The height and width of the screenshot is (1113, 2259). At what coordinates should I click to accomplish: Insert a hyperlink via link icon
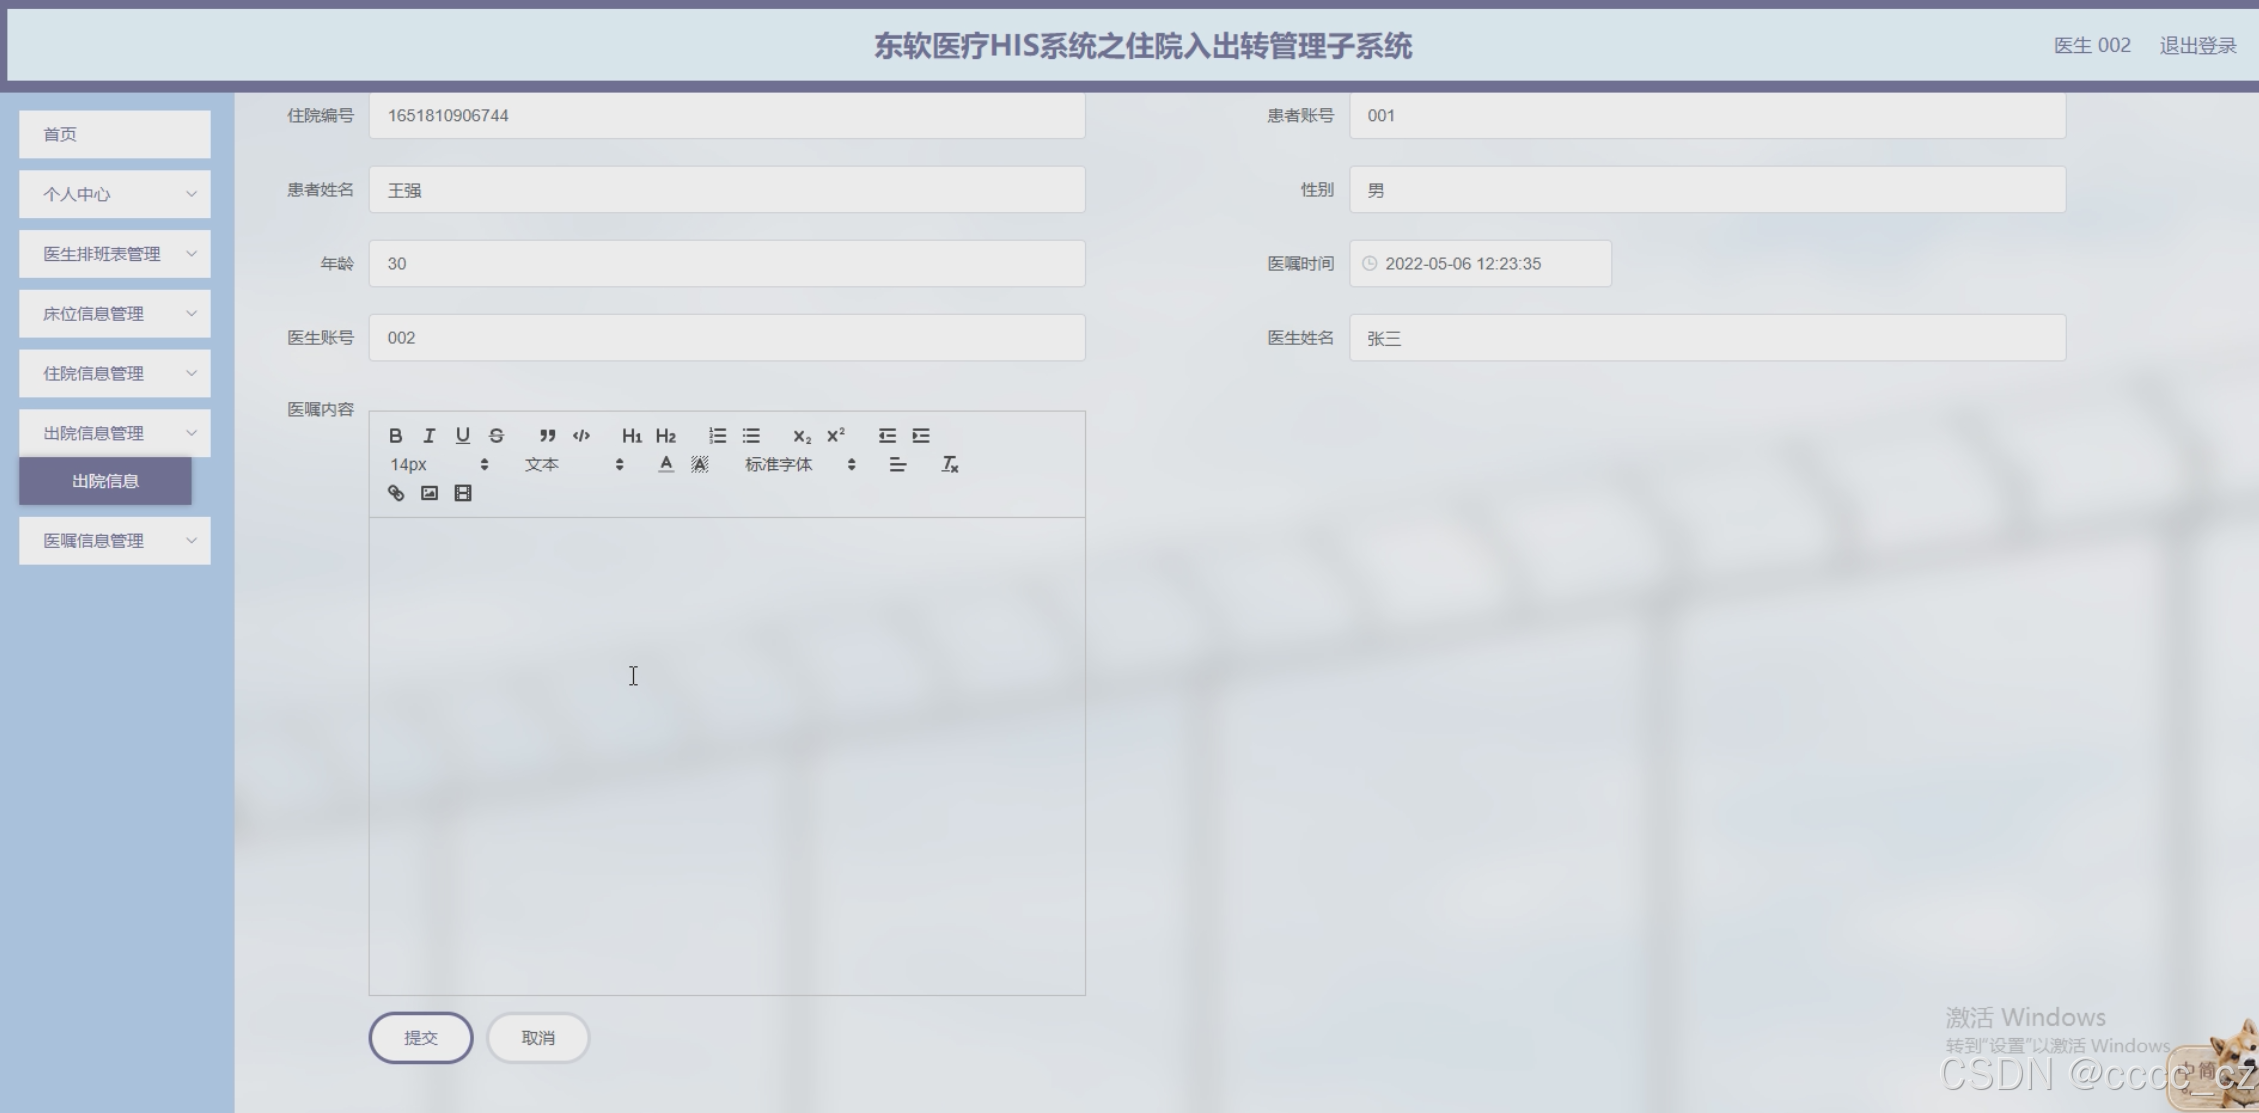pyautogui.click(x=396, y=493)
